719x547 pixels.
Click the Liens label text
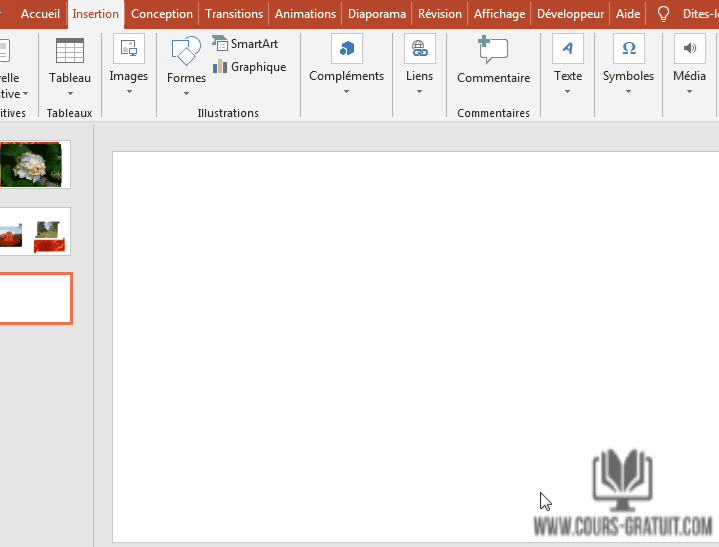[x=420, y=76]
